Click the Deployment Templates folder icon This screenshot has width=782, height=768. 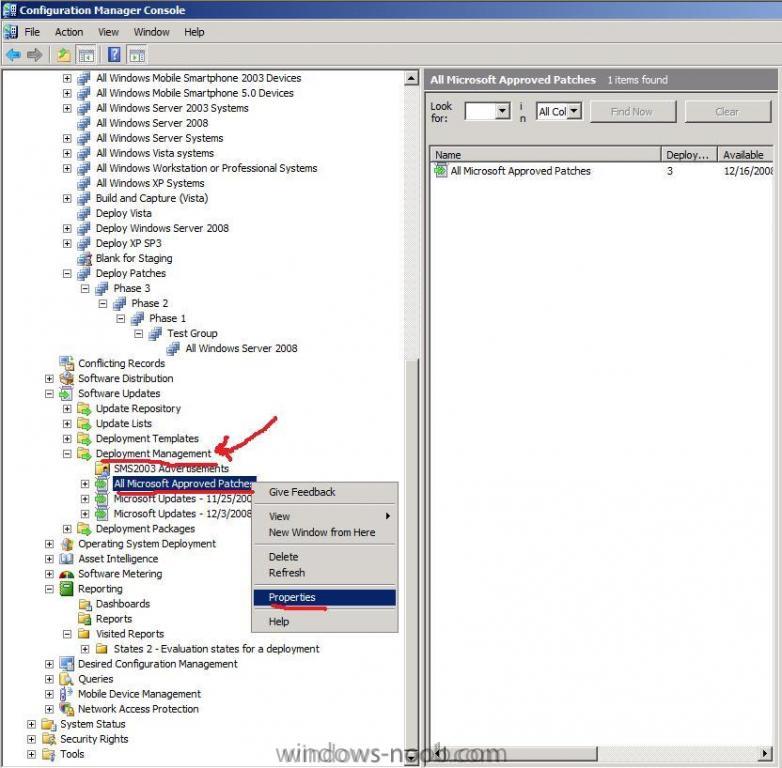coord(84,438)
